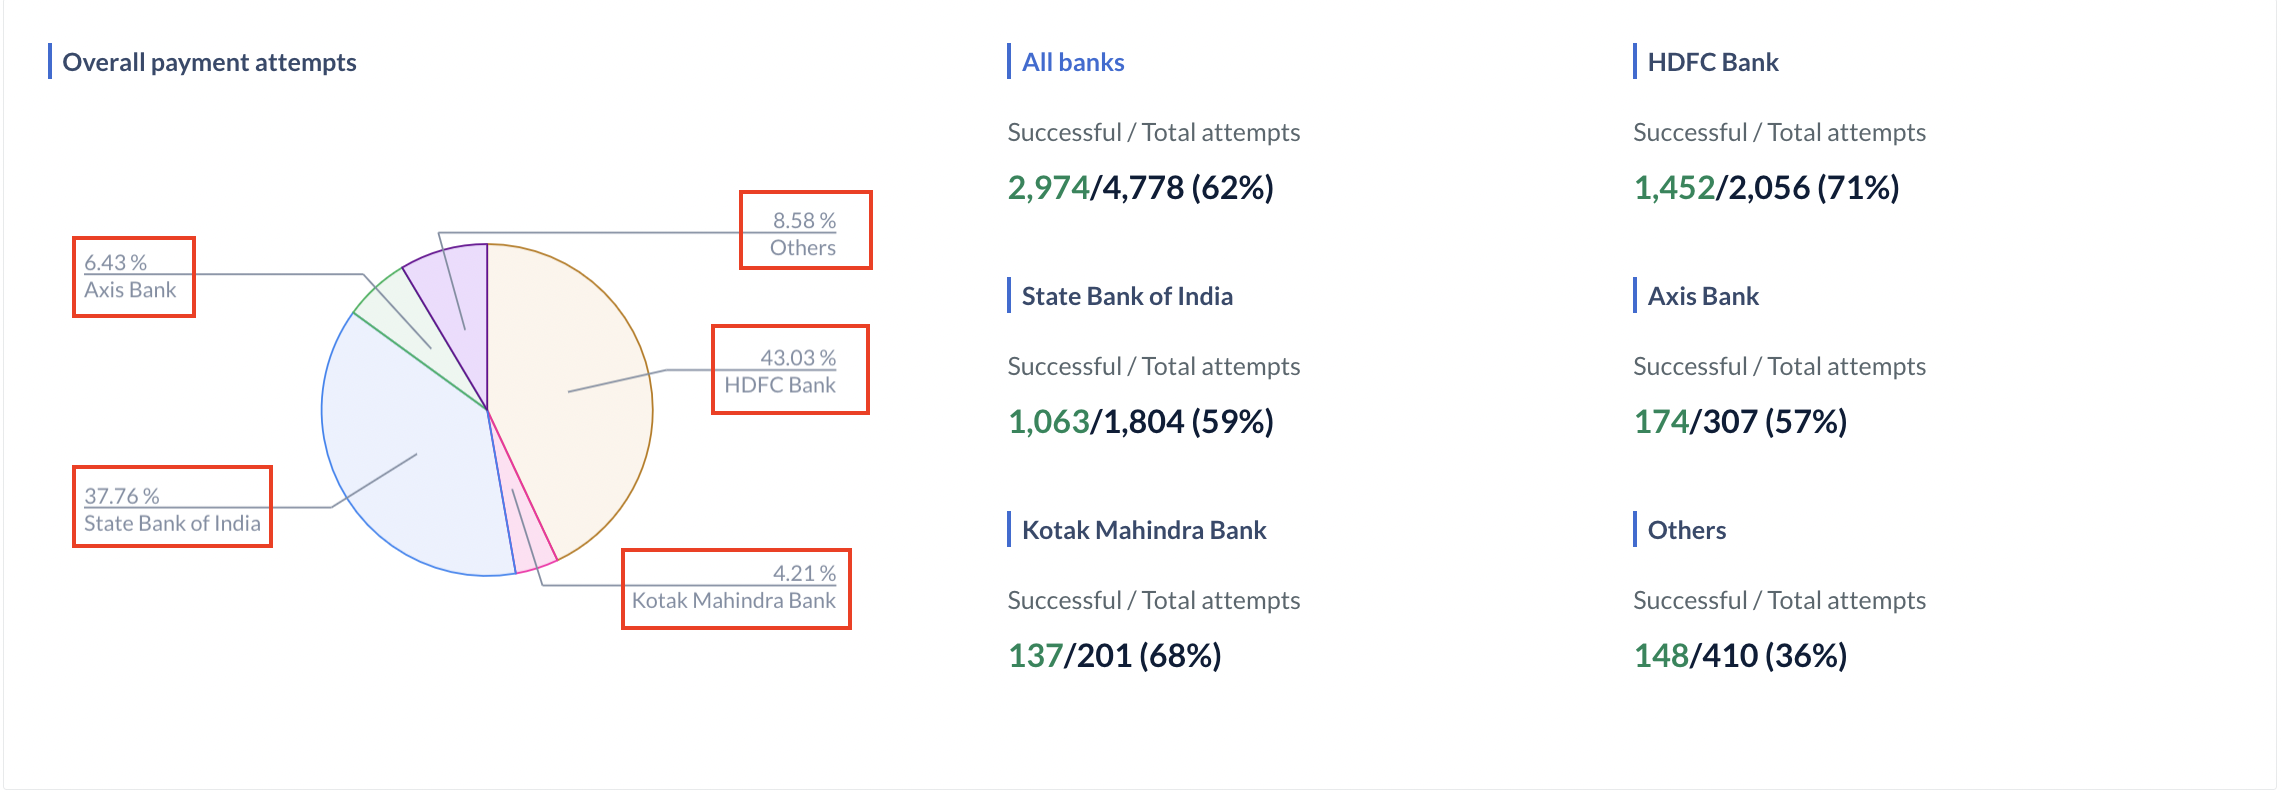Click the Overall payment attempts title

click(209, 62)
